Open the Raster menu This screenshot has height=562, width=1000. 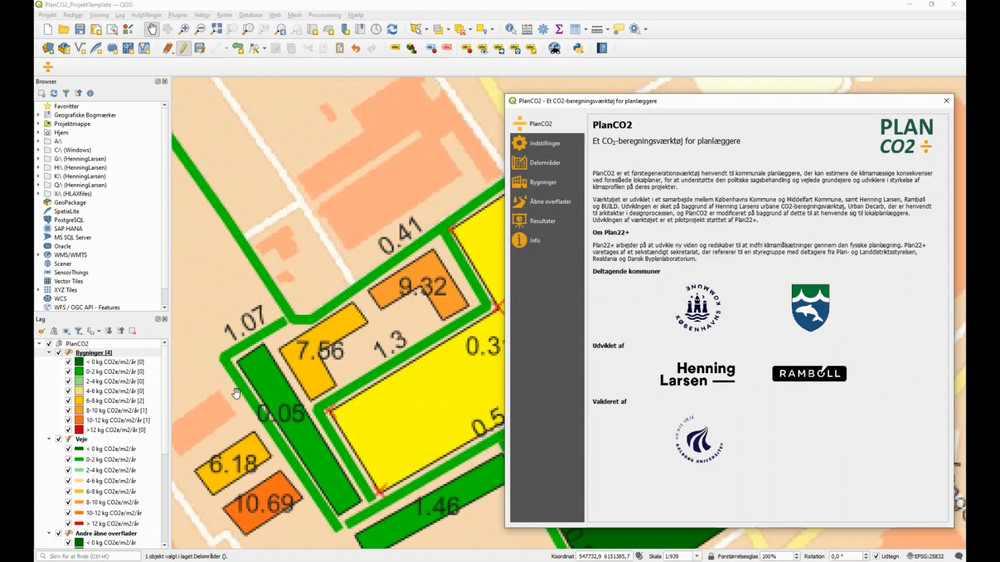click(224, 15)
